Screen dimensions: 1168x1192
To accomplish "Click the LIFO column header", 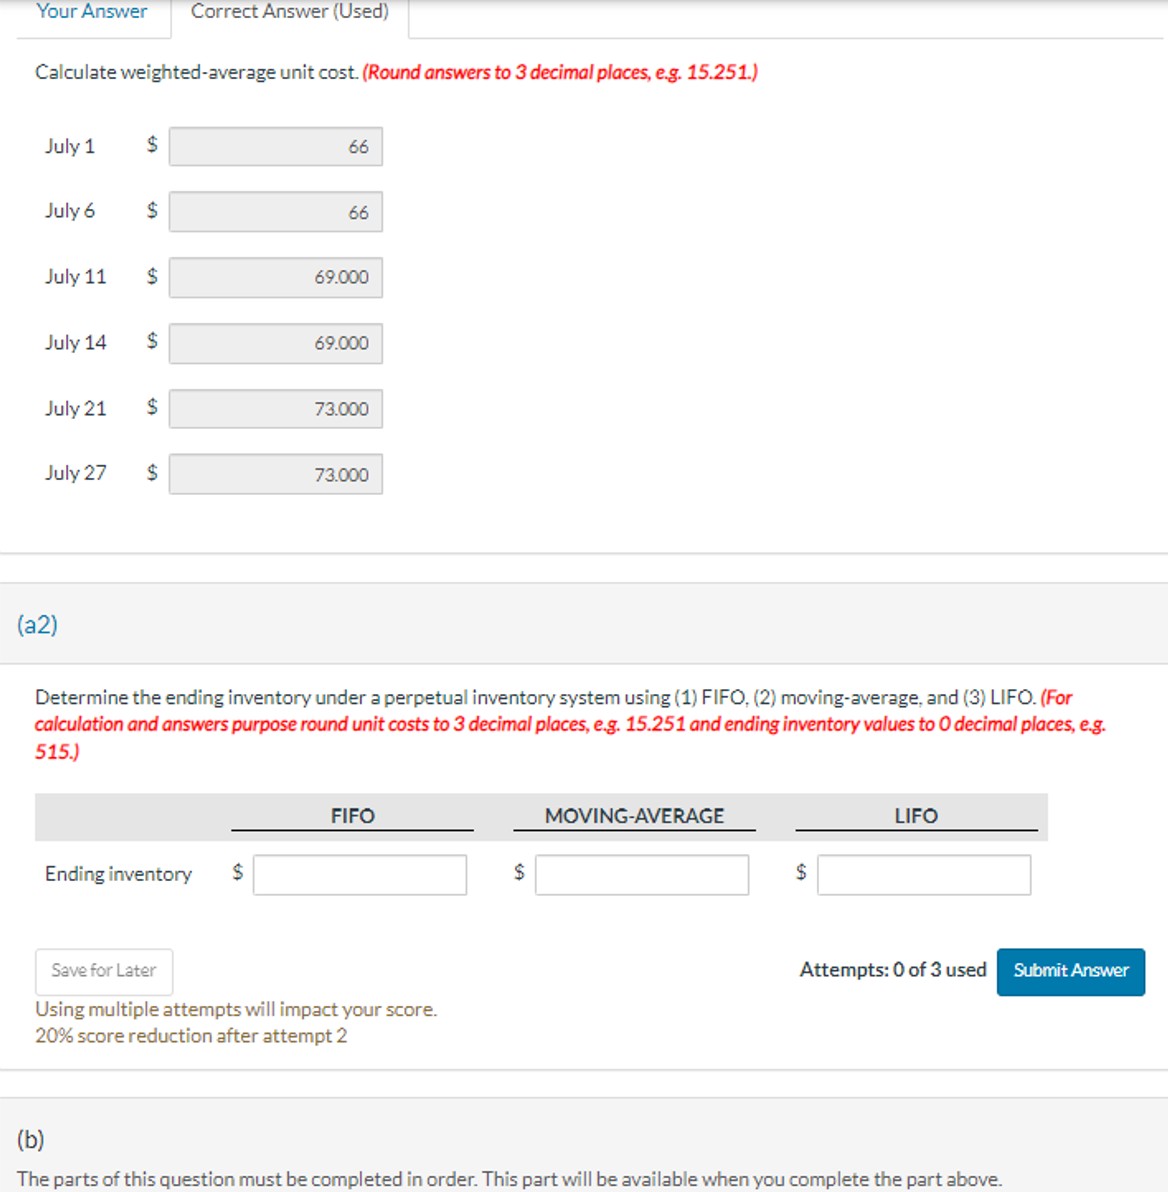I will 916,816.
